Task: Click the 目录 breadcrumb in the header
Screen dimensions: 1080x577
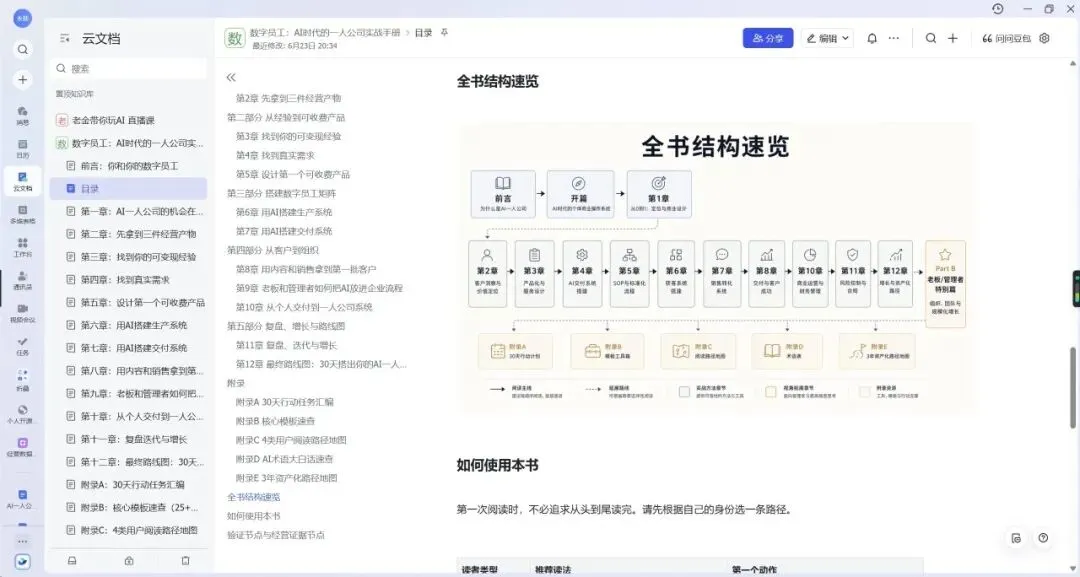Action: pyautogui.click(x=423, y=32)
